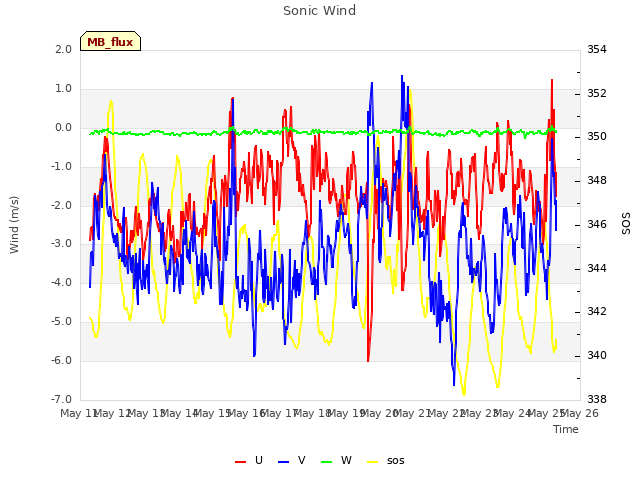Click the yellow sos legend color marker
Image resolution: width=640 pixels, height=480 pixels.
click(x=372, y=462)
